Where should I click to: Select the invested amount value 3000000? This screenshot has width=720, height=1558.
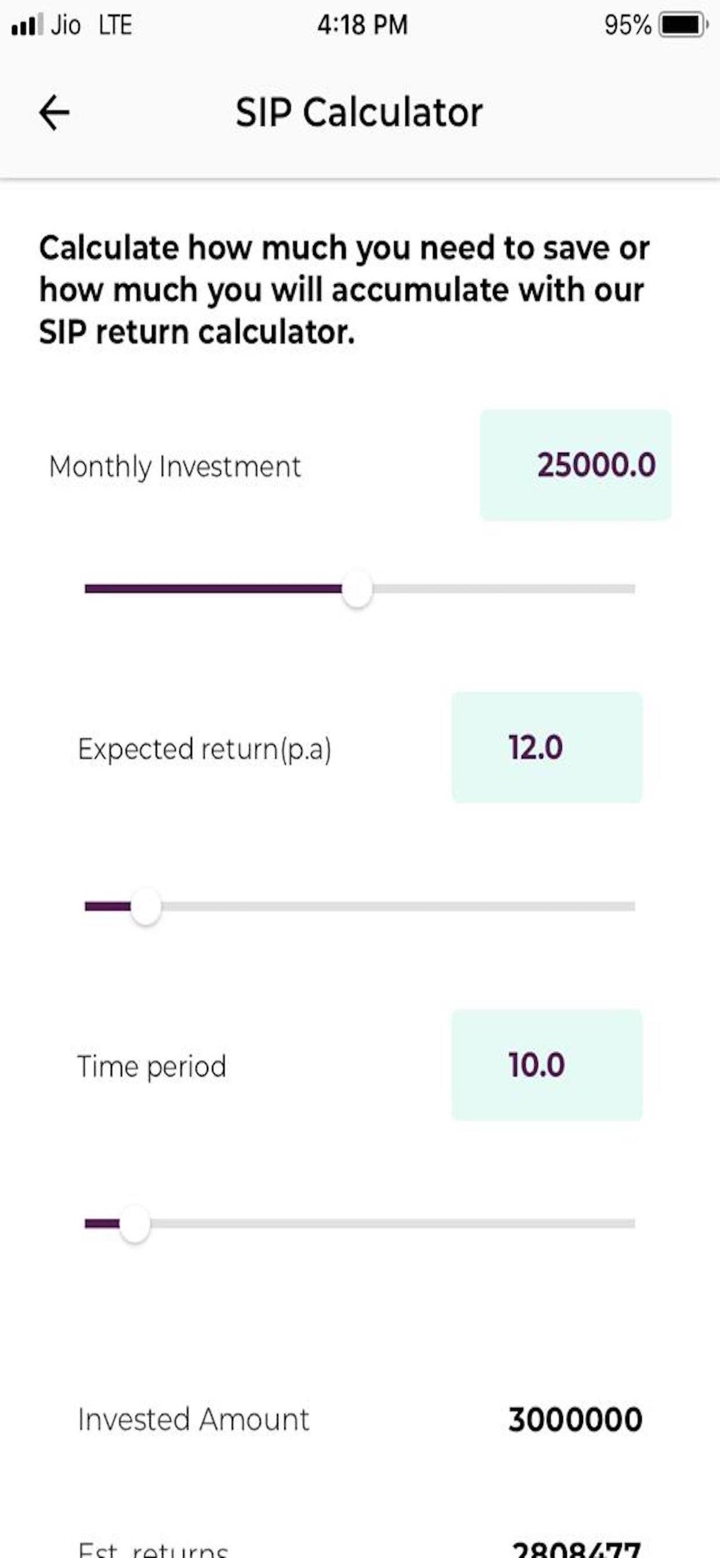[x=575, y=1419]
